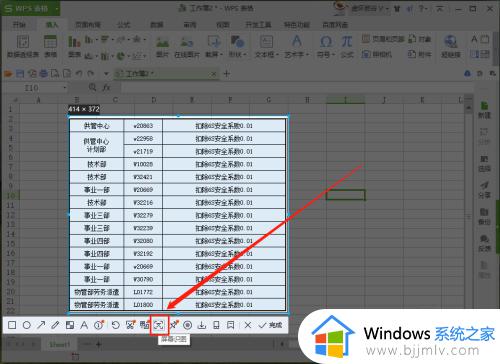This screenshot has height=364, width=500.
Task: Click redo in quick access toolbar
Action: [x=91, y=73]
